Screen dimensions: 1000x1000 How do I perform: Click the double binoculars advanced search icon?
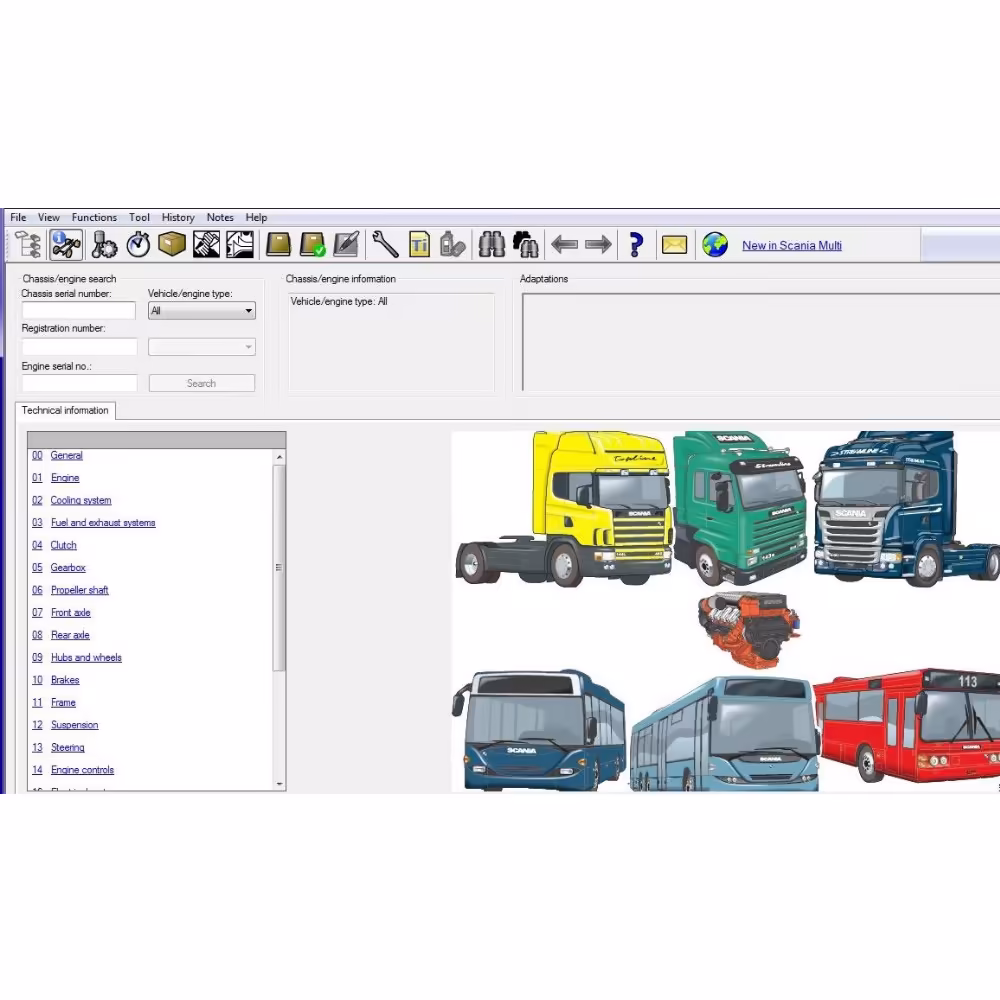pyautogui.click(x=526, y=245)
